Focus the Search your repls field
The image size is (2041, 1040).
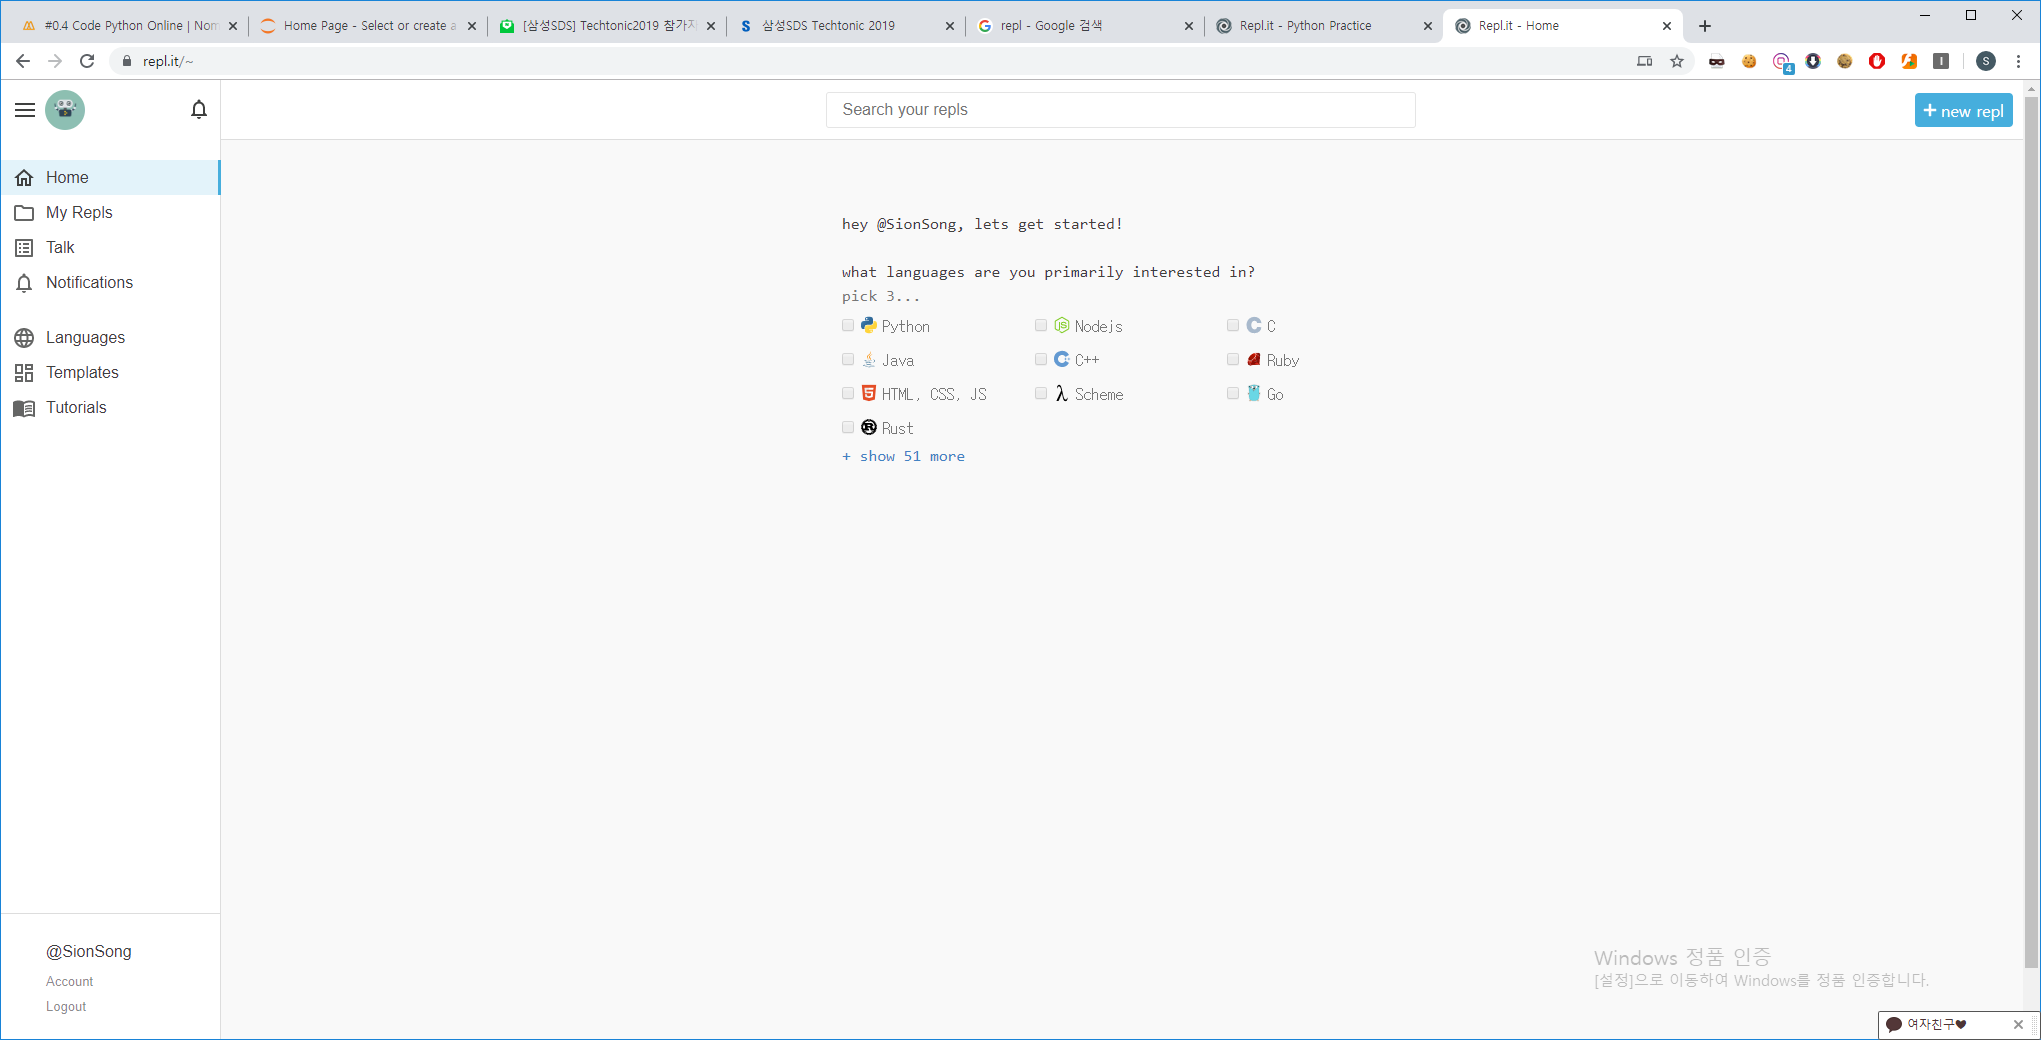1120,110
